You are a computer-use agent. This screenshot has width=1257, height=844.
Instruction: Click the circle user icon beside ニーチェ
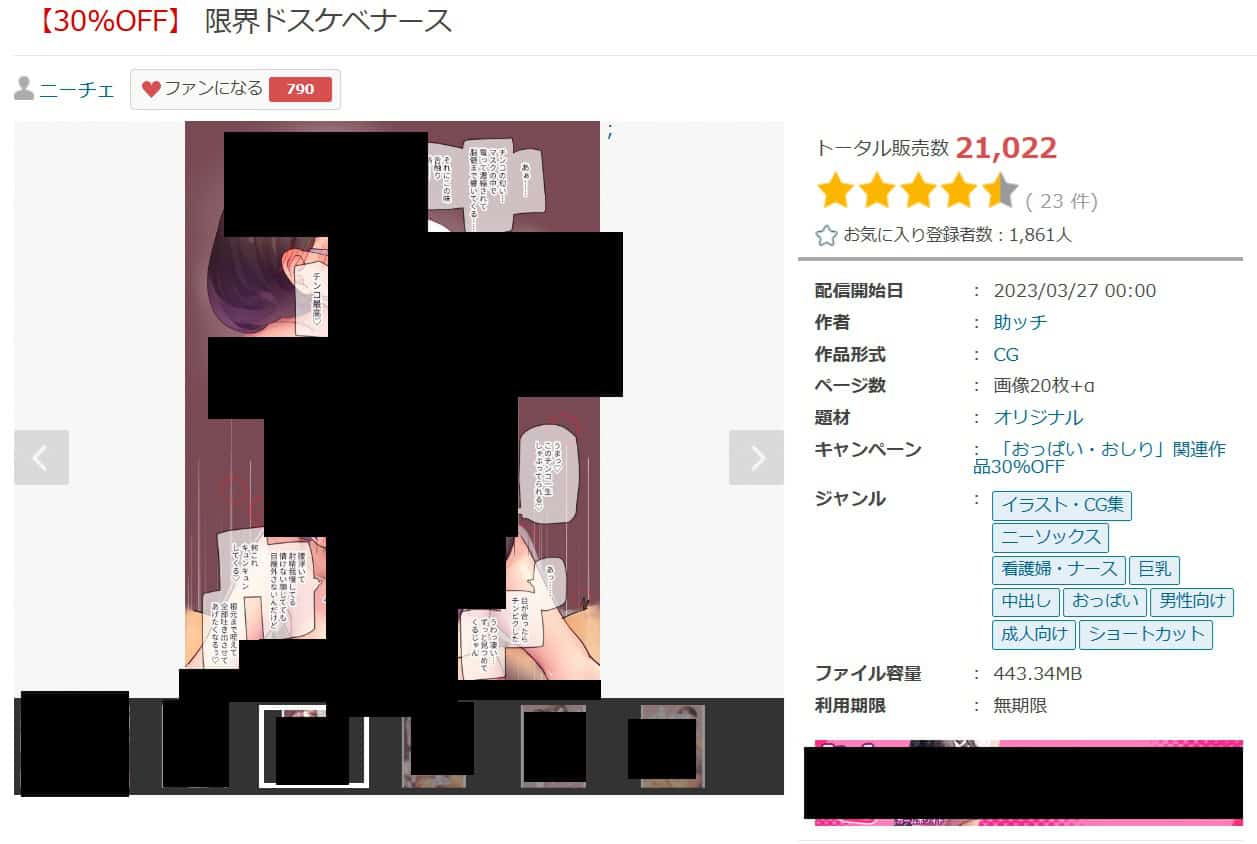click(x=24, y=89)
